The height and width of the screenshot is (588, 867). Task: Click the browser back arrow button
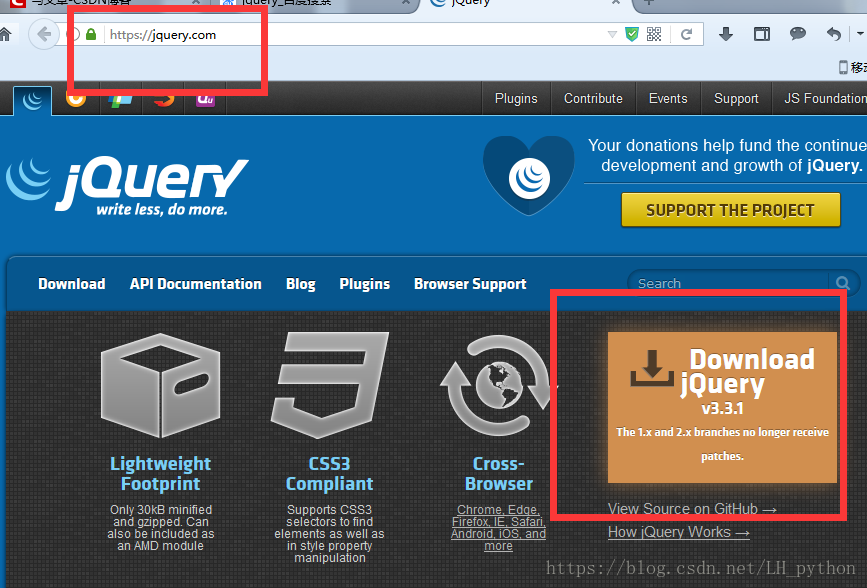click(44, 34)
